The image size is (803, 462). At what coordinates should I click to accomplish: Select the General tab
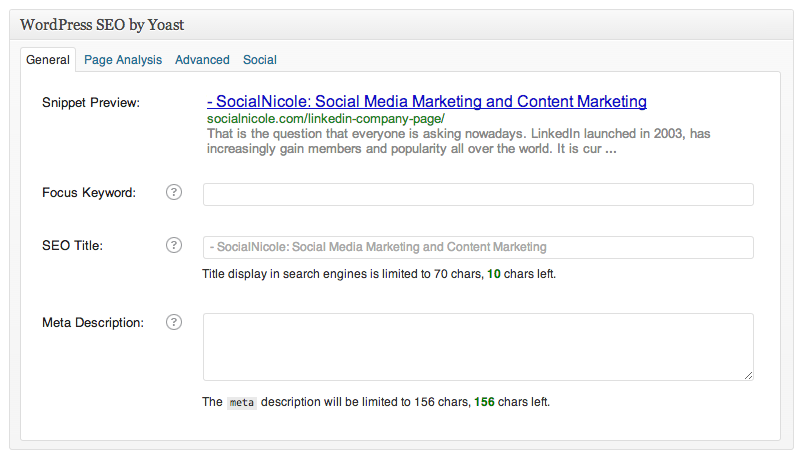(x=48, y=60)
